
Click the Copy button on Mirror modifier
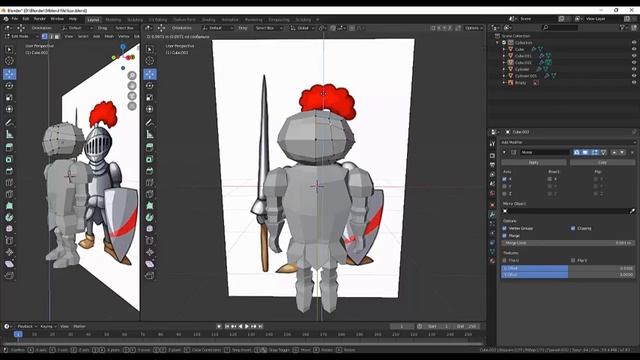click(x=602, y=162)
